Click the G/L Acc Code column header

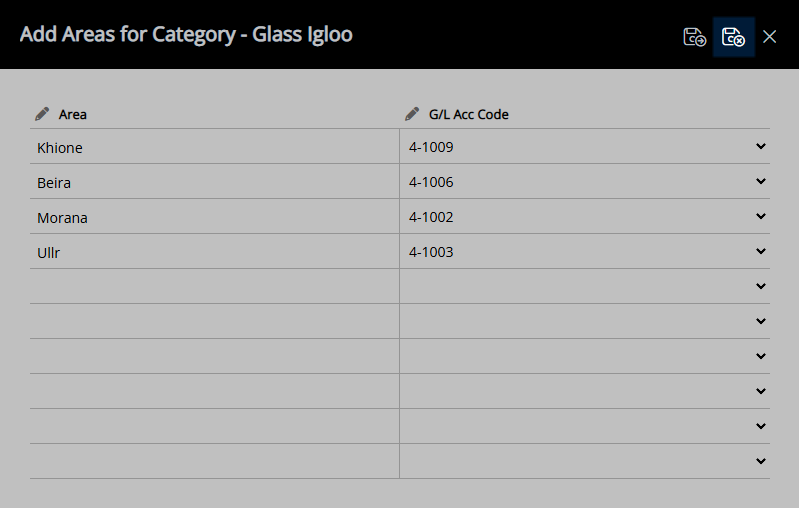click(x=468, y=114)
